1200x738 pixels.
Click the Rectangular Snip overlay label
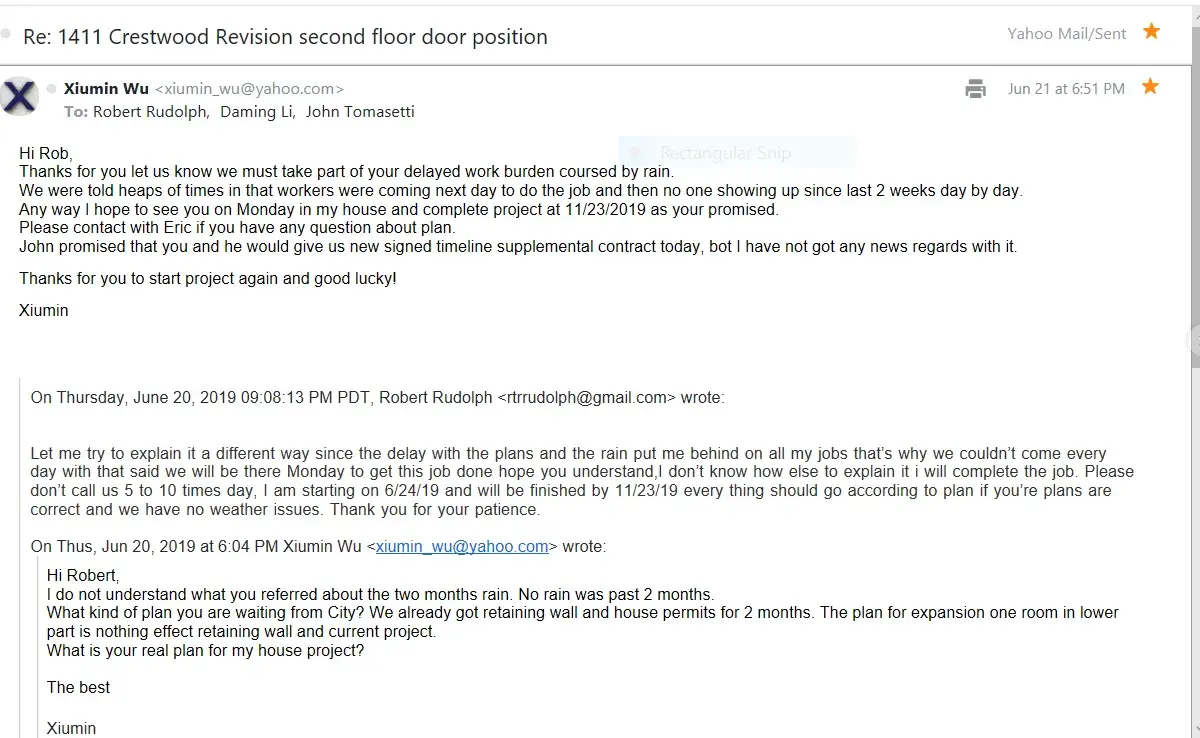tap(724, 153)
